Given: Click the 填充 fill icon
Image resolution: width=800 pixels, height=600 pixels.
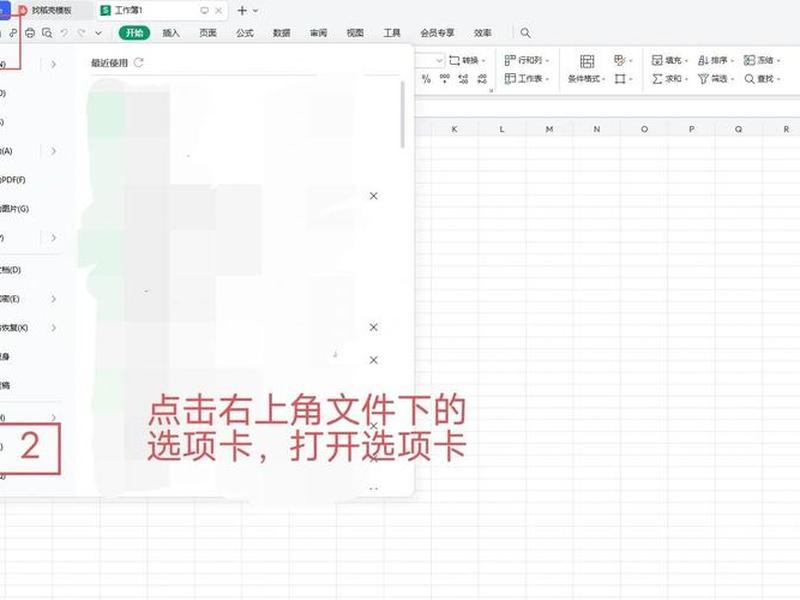Looking at the screenshot, I should pos(657,61).
